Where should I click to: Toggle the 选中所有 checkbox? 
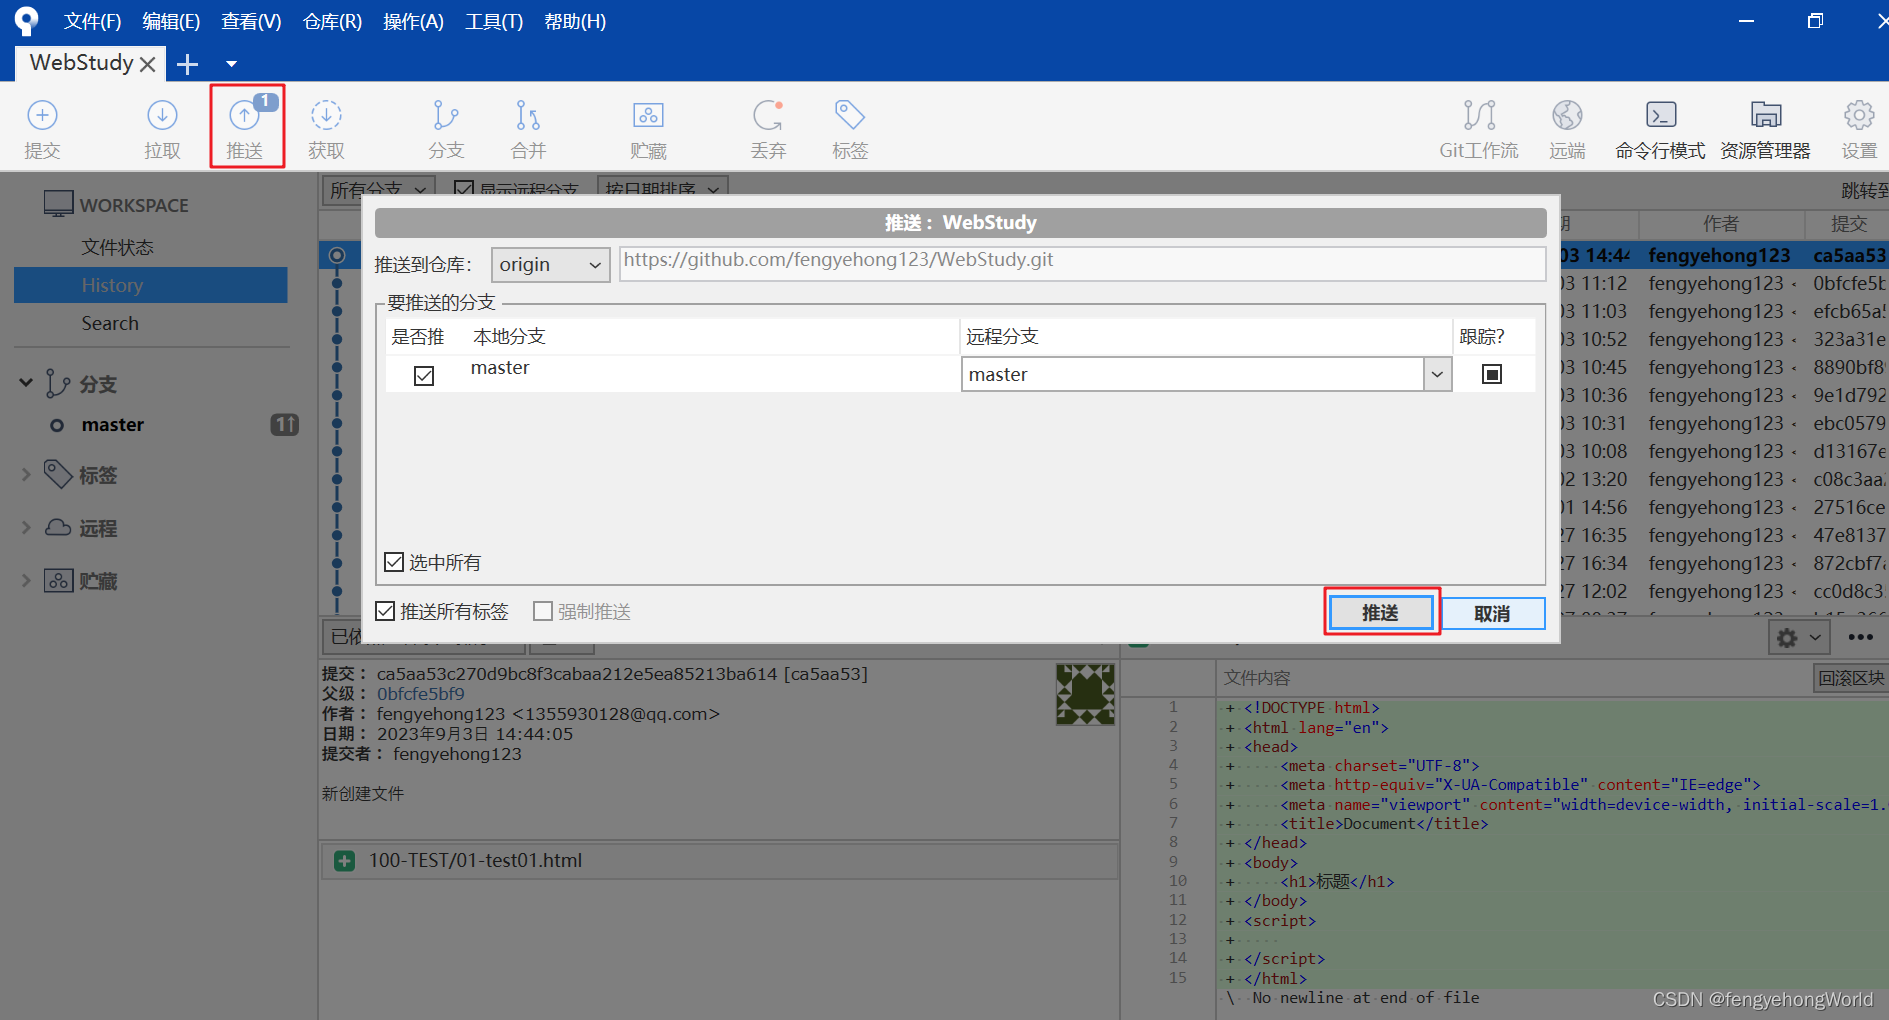[x=395, y=562]
